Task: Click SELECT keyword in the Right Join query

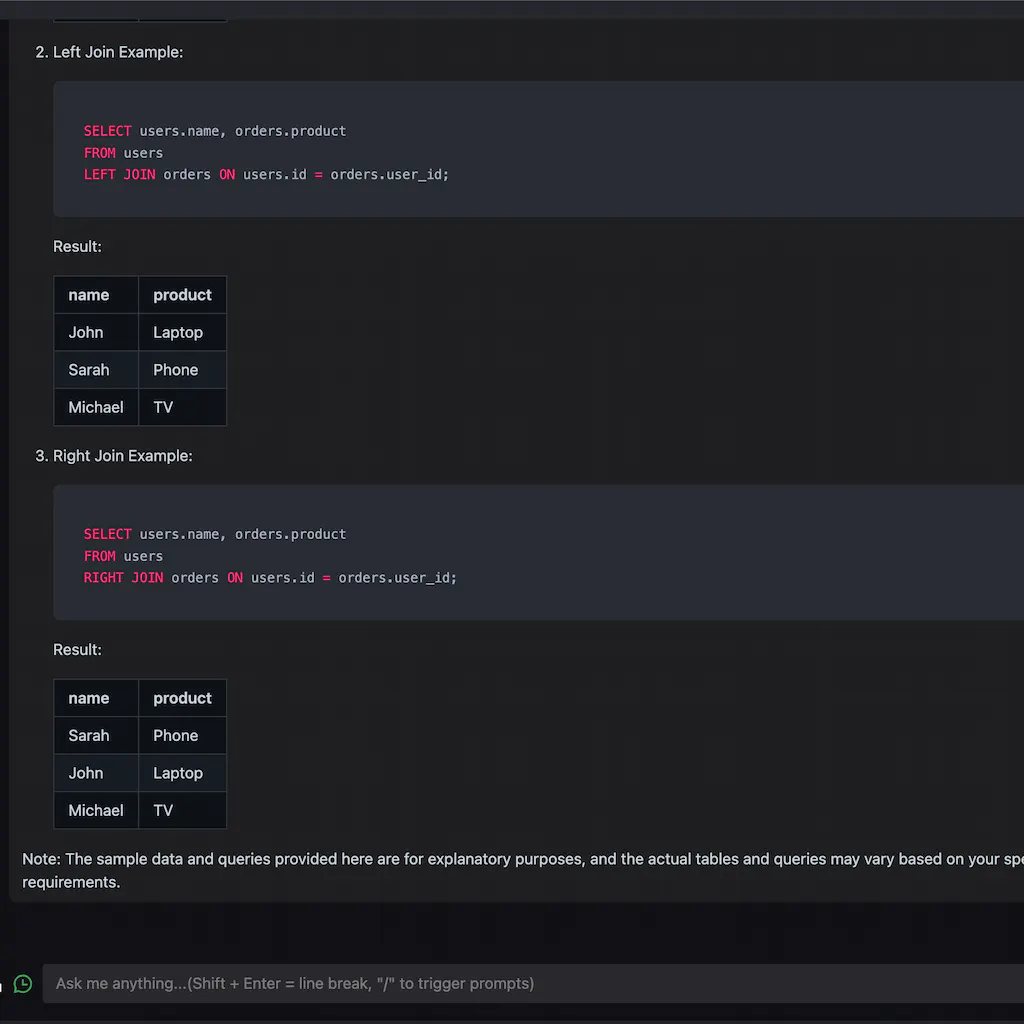Action: click(107, 534)
